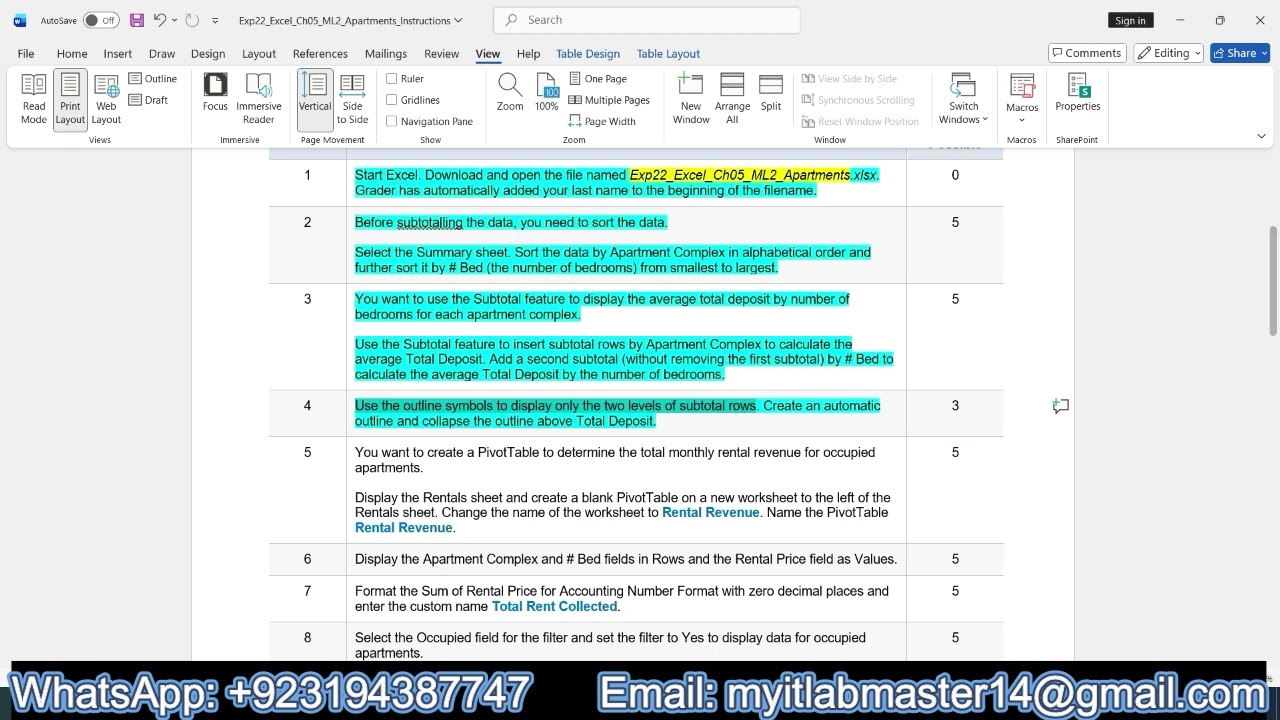Open the Mailings tab
Screen dimensions: 1280x720
point(386,54)
